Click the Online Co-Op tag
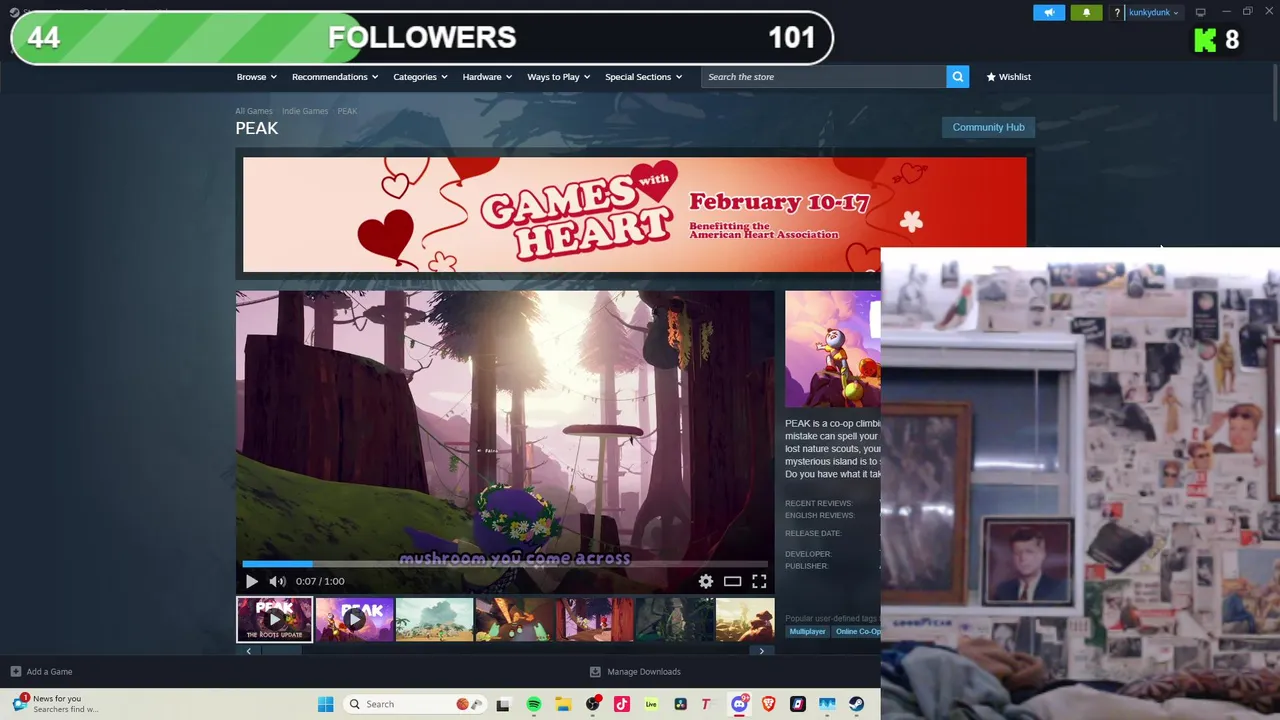Screen dimensions: 1280x720 pos(857,632)
